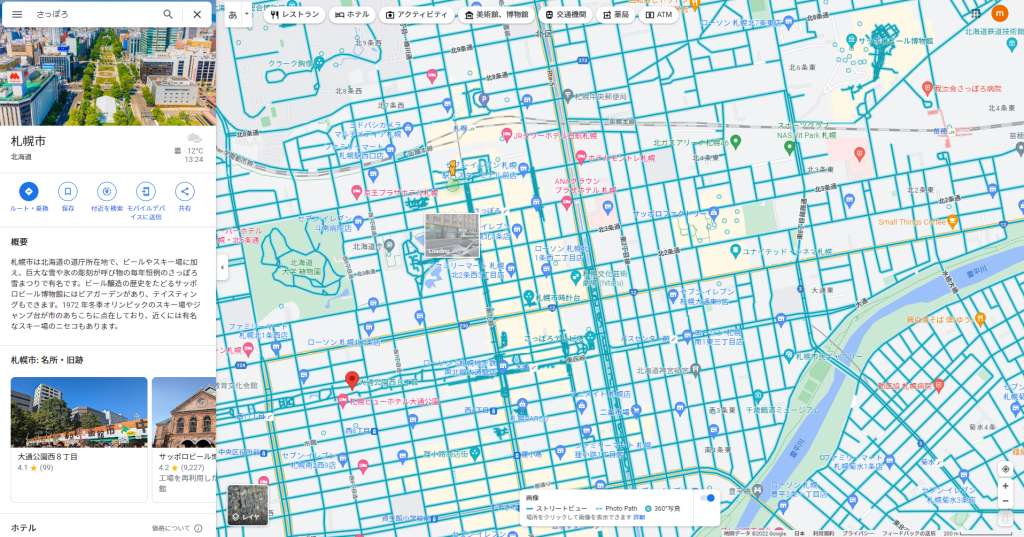Image resolution: width=1024 pixels, height=537 pixels.
Task: Click the 札幌ビューホテル大通公園 pin
Action: coord(342,402)
